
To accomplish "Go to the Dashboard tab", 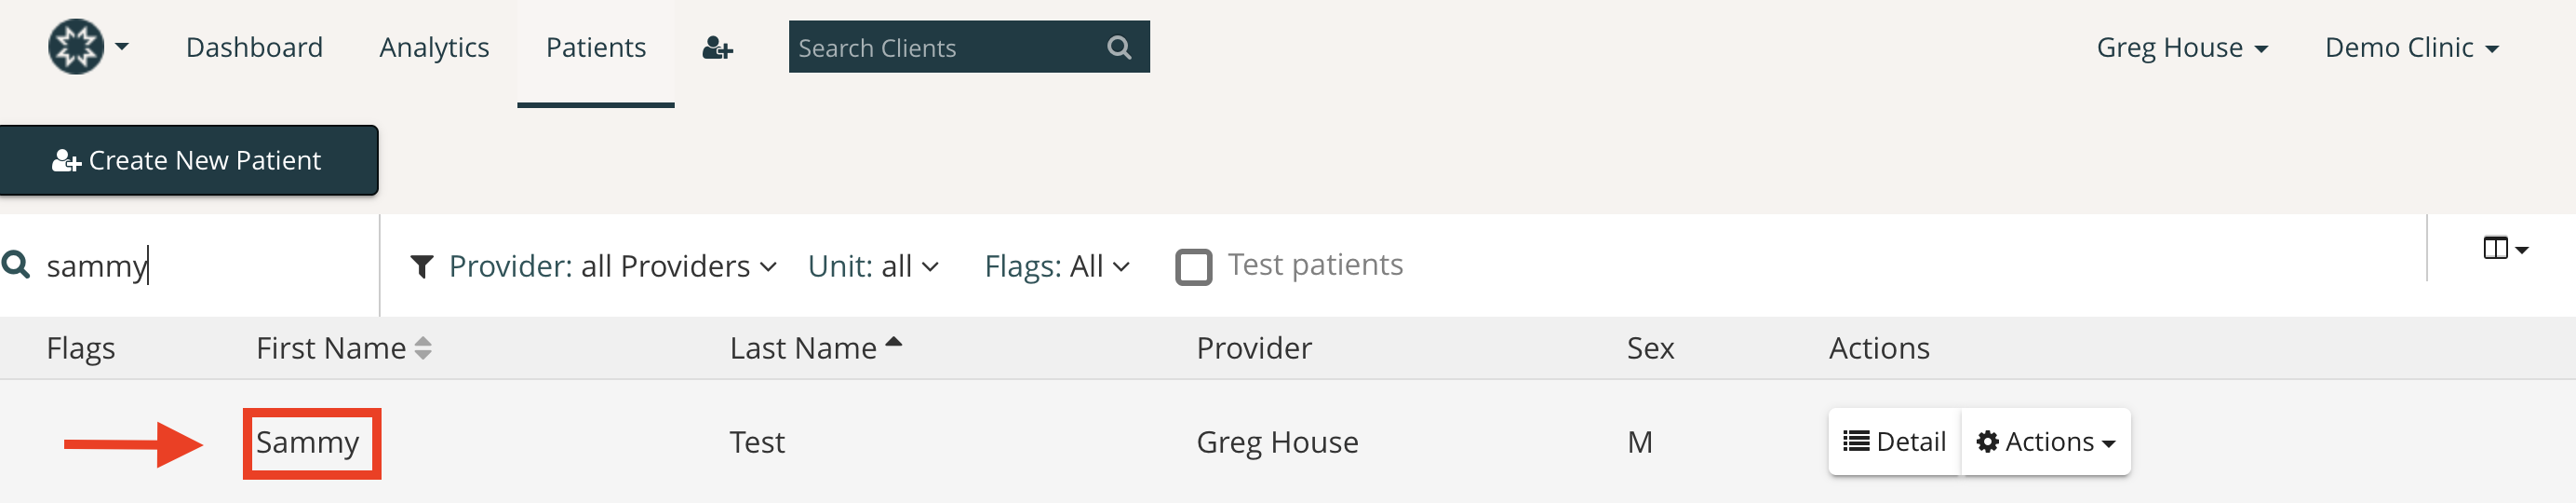I will pyautogui.click(x=254, y=47).
